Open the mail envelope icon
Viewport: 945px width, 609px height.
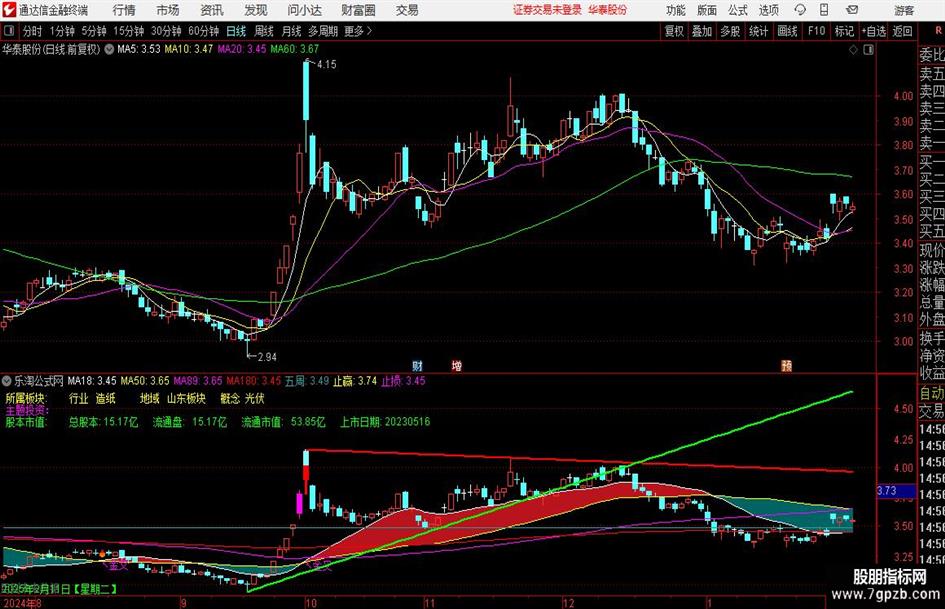tap(852, 10)
